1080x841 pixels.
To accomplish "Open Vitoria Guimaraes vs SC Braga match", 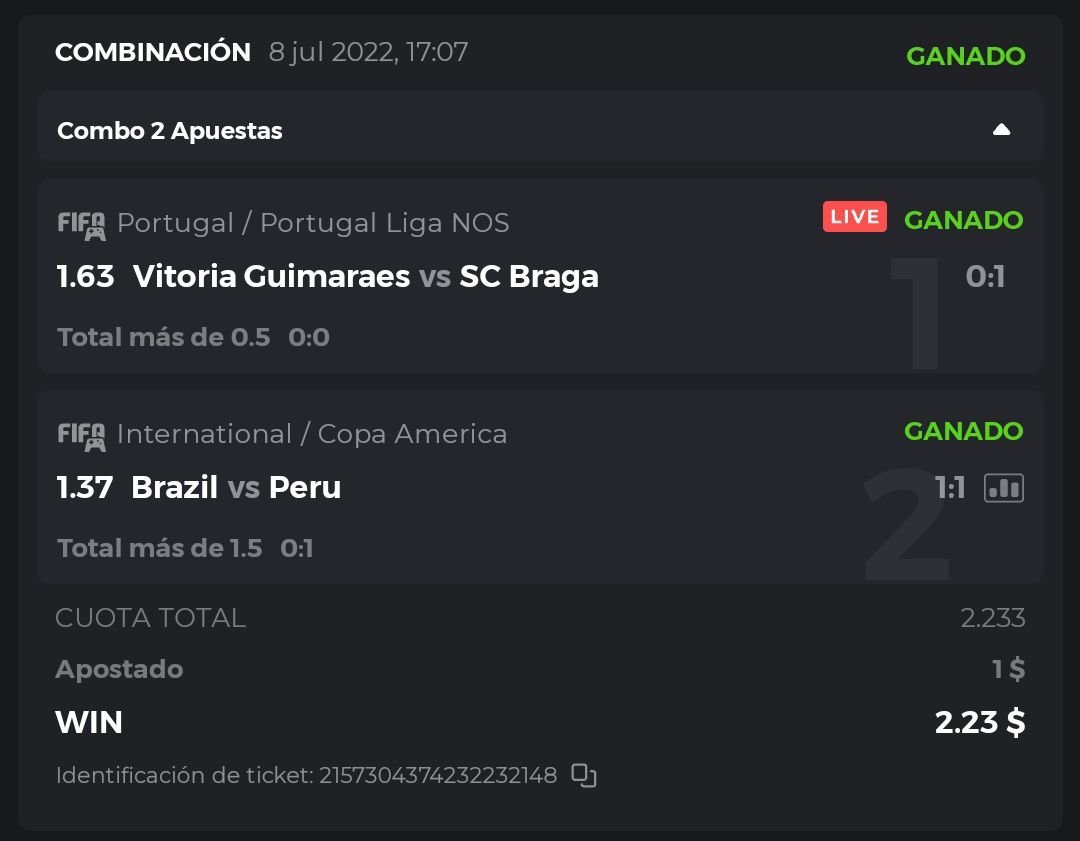I will click(x=365, y=276).
